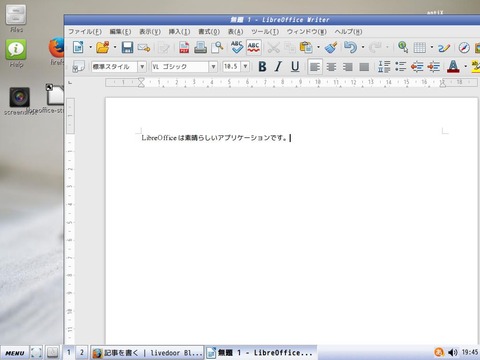Open the ツール(T) menu
Screen dimensions: 480x360
[265, 32]
